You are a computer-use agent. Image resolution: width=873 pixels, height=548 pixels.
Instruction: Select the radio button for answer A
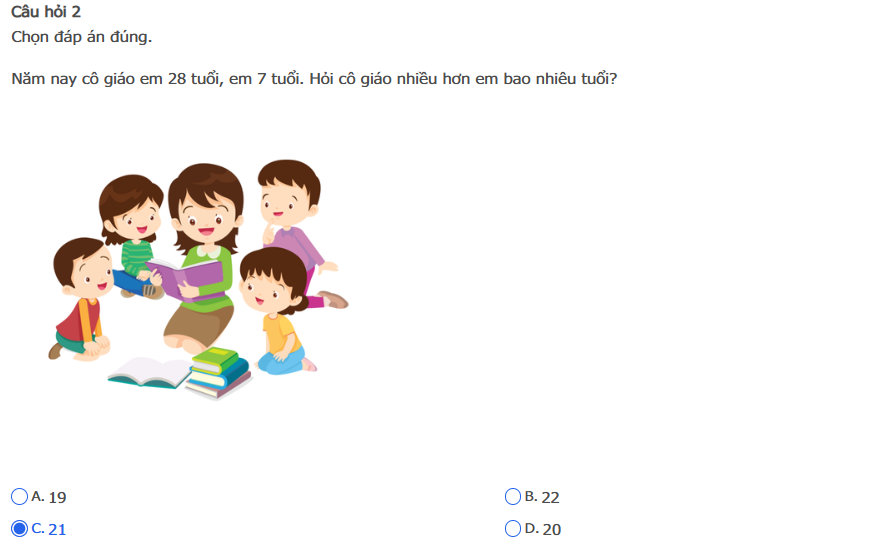pos(19,496)
